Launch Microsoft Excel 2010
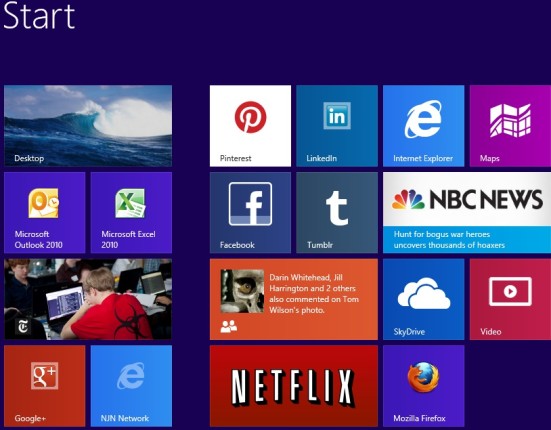This screenshot has height=430, width=551. point(131,213)
